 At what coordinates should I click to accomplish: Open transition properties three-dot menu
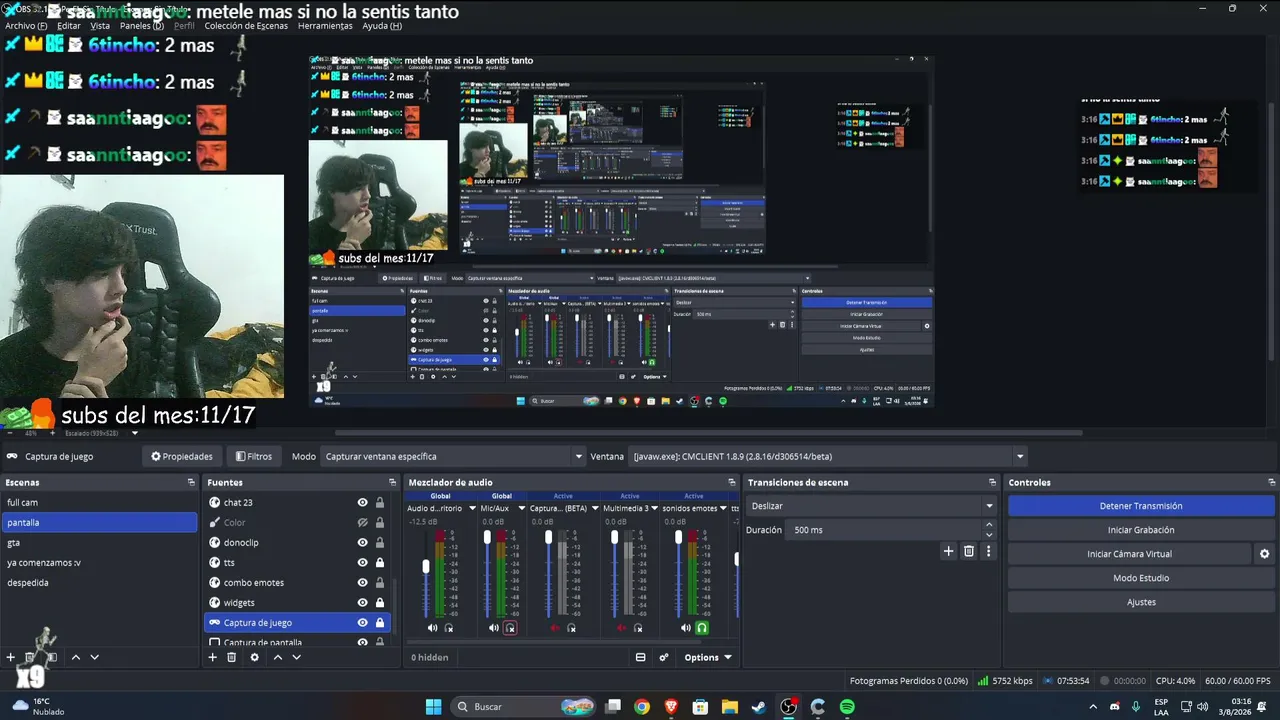[x=989, y=551]
